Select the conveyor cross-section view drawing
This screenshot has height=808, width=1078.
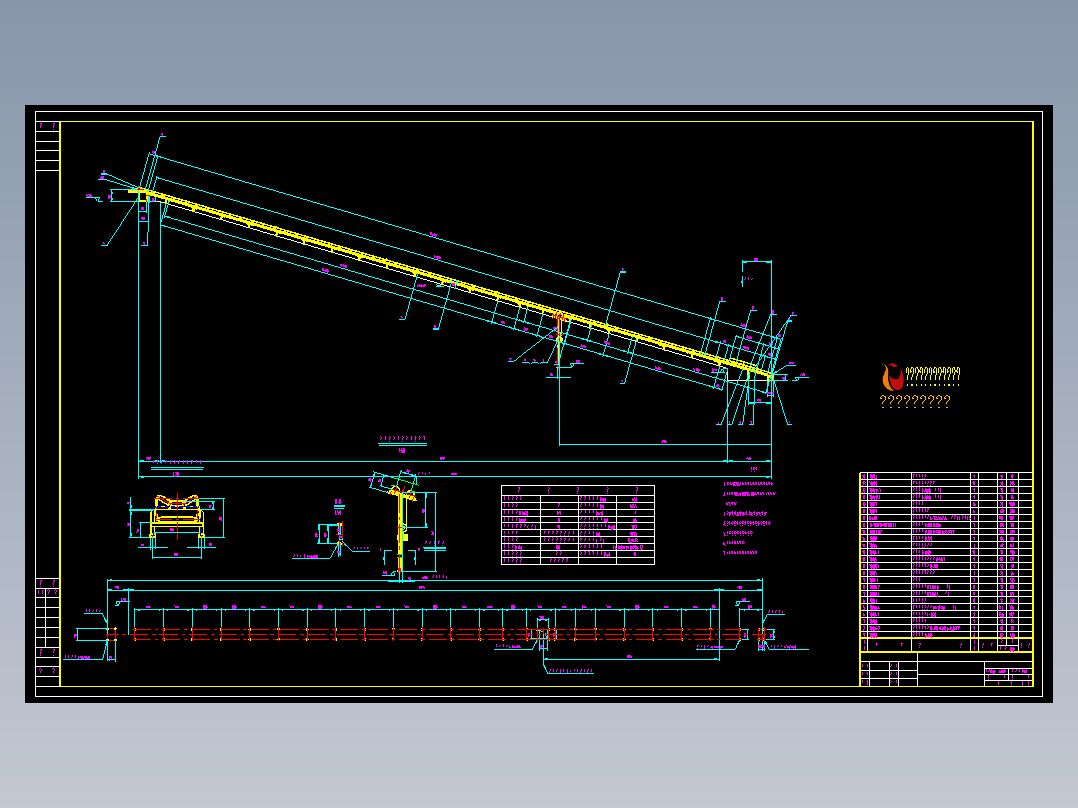[x=177, y=525]
